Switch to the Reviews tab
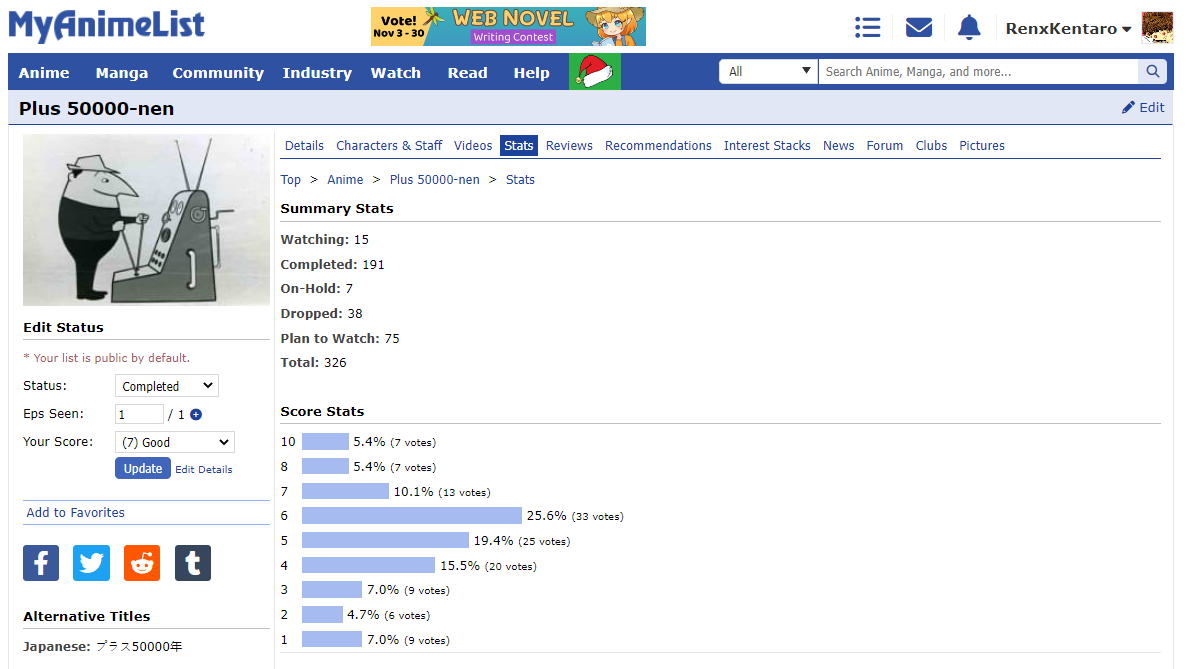 click(x=569, y=146)
